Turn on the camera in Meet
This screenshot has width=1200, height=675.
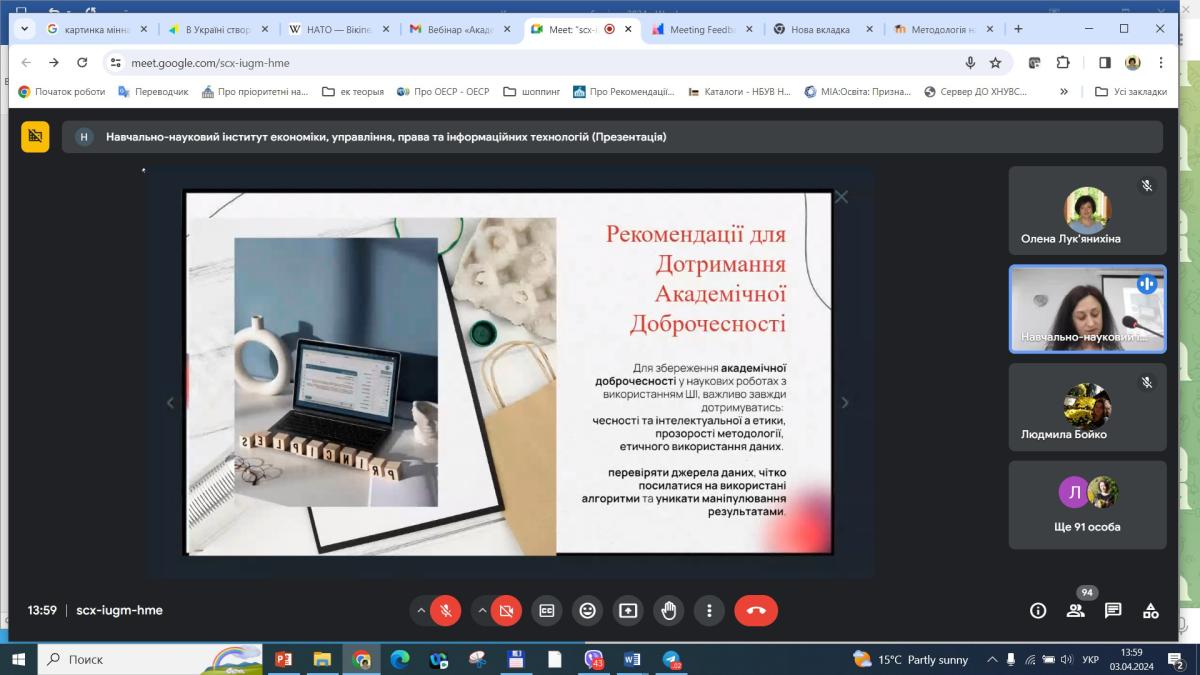pos(506,610)
